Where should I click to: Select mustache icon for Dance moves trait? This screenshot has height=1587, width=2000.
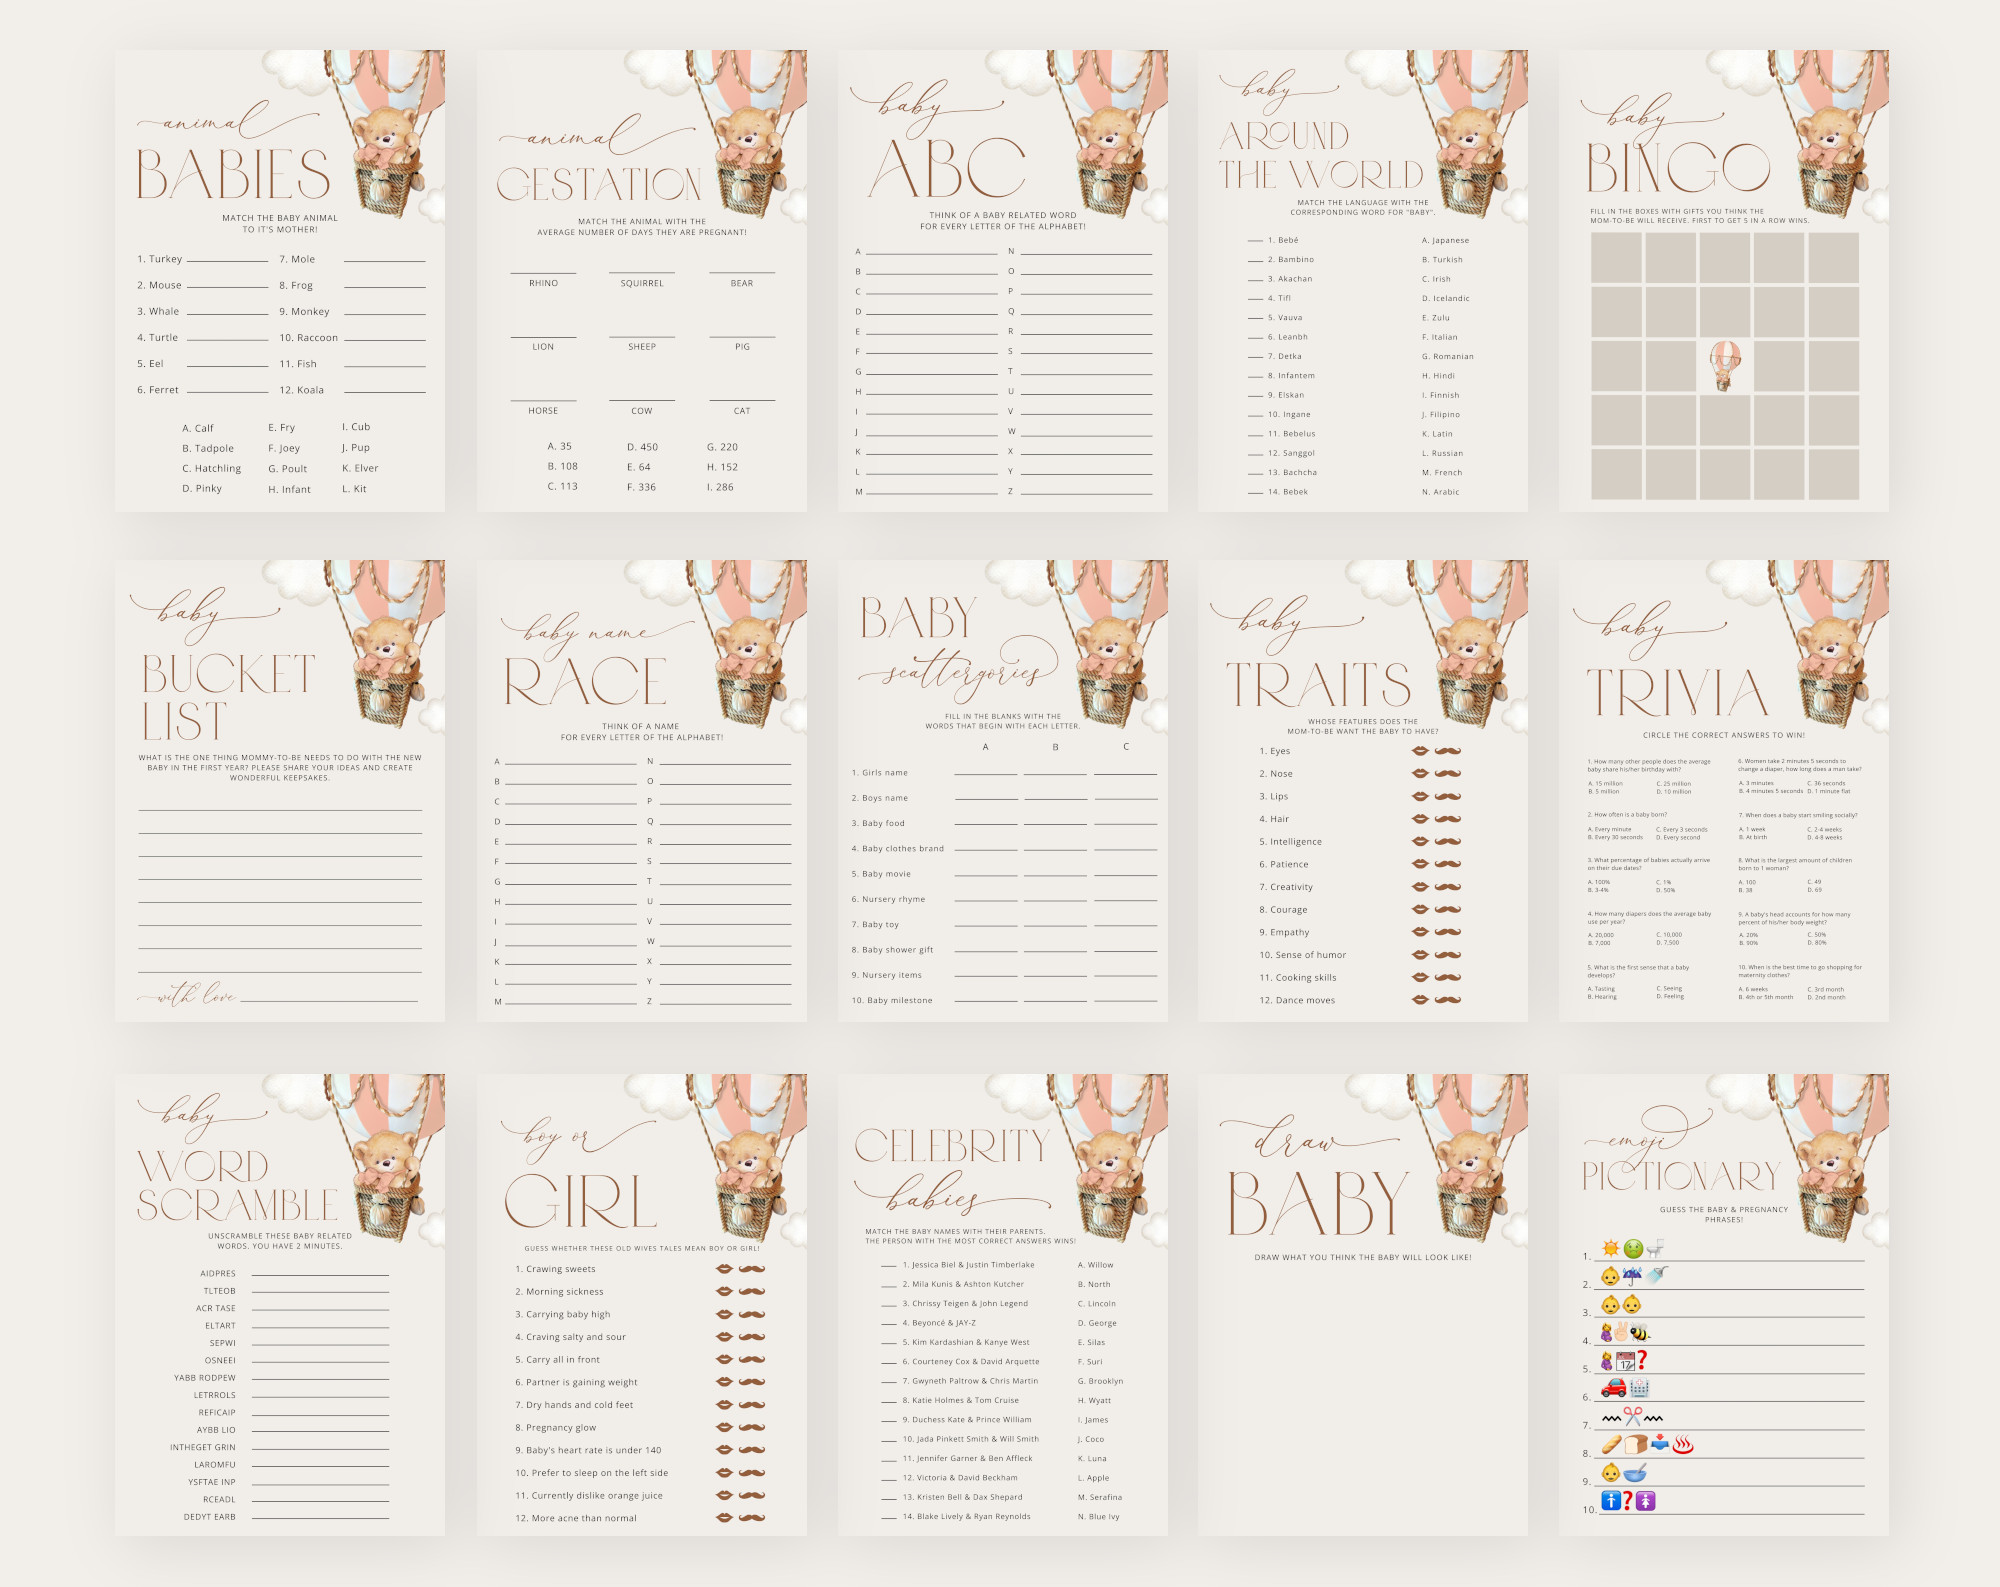1448,1000
